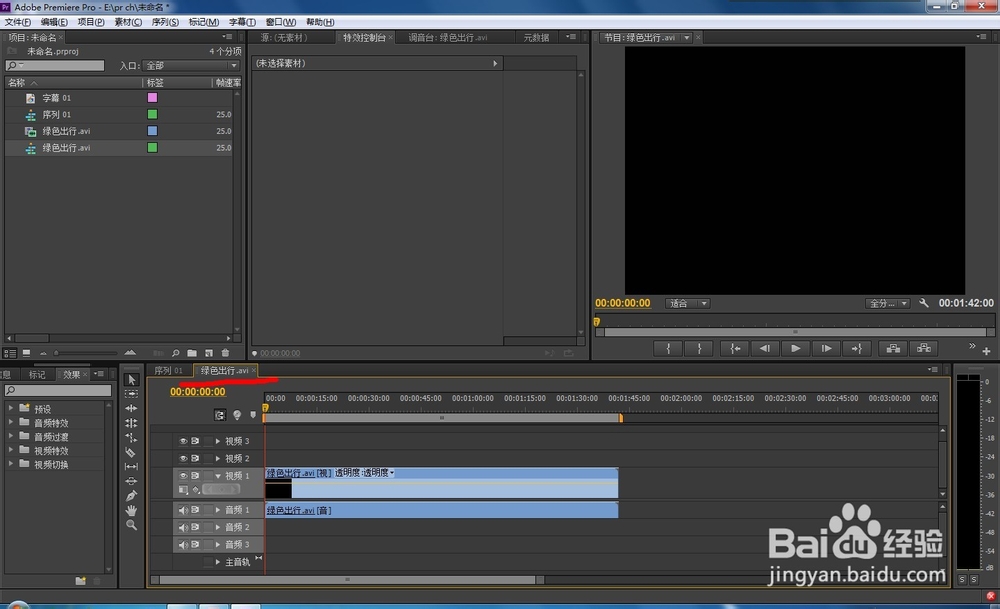The width and height of the screenshot is (1000, 609).
Task: Select the Rolling Edit tool
Action: click(x=131, y=423)
